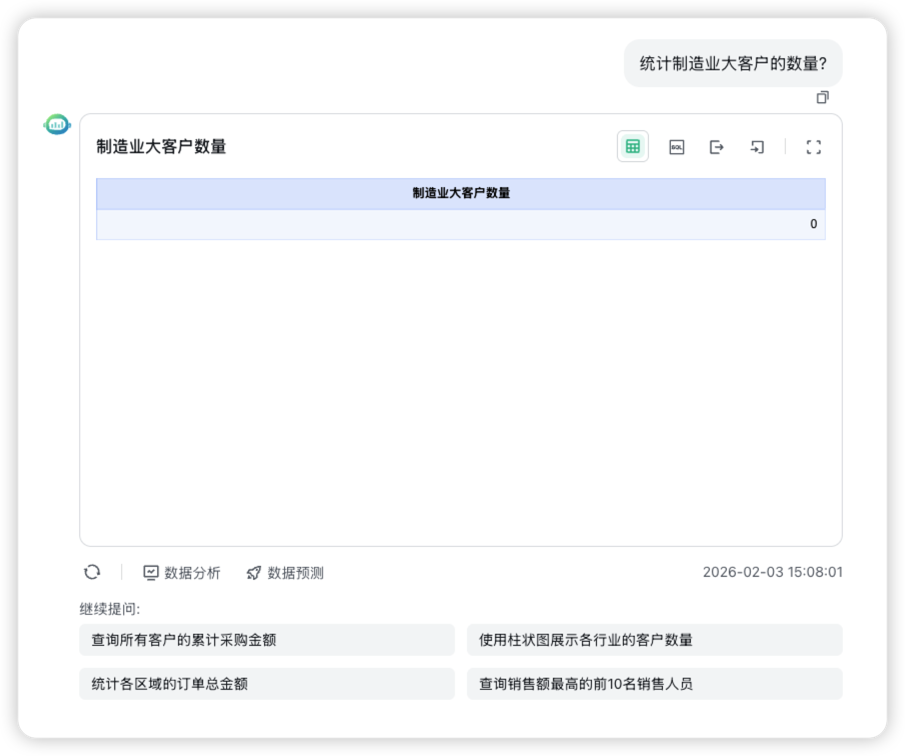Open 数据分析 data analysis feature
The width and height of the screenshot is (905, 756).
tap(182, 572)
